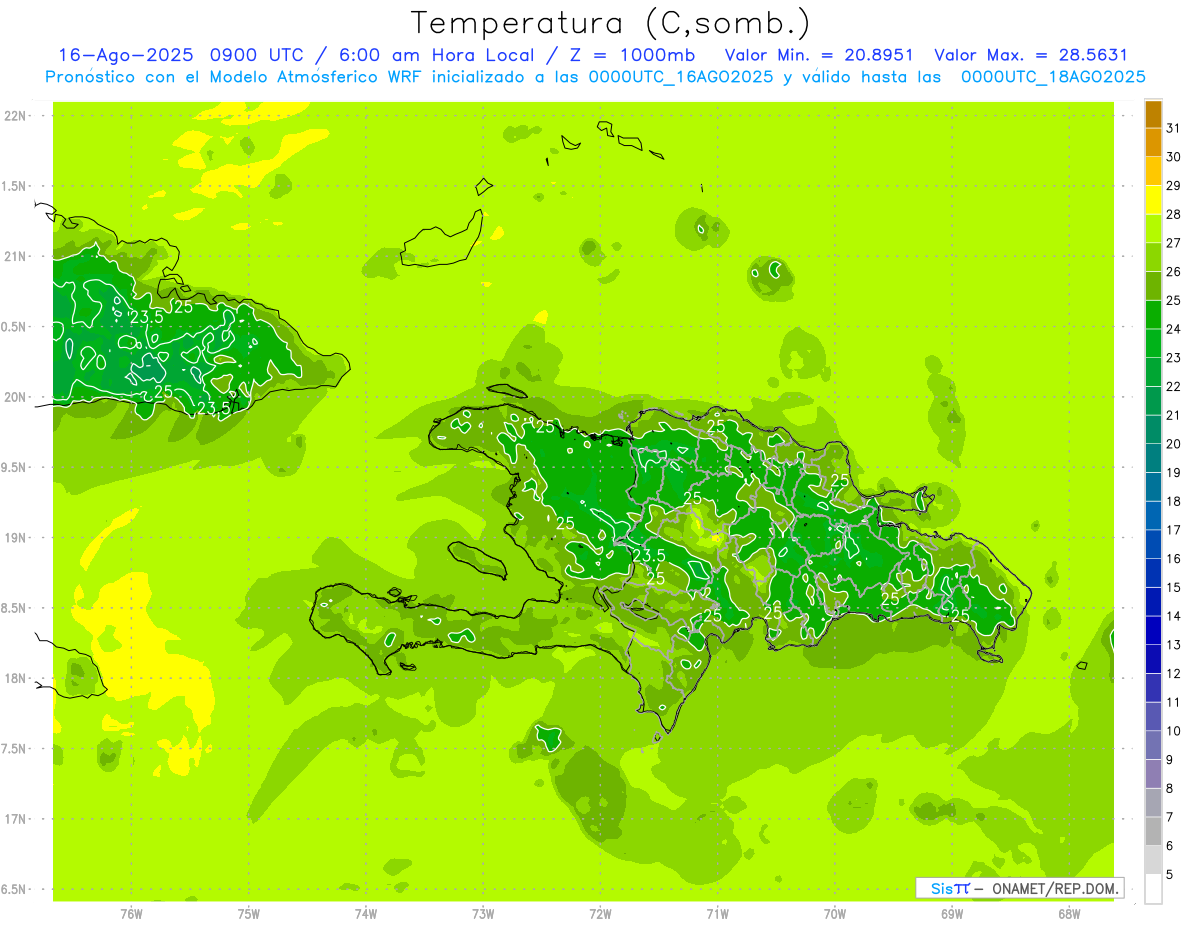Pick the dark blue legend band between 12 and 13
This screenshot has height=927, width=1200.
[1153, 659]
